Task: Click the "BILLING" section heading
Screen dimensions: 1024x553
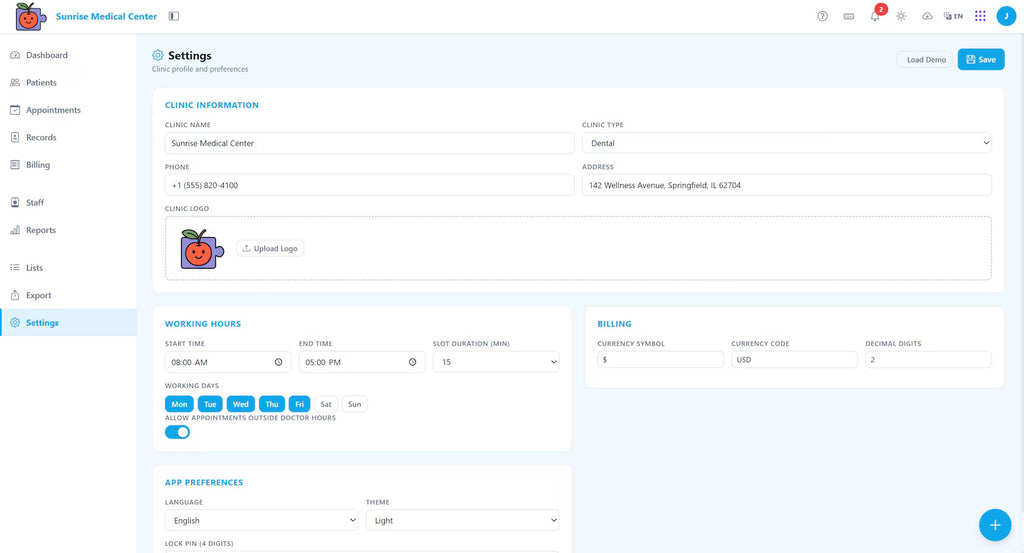Action: click(x=615, y=324)
